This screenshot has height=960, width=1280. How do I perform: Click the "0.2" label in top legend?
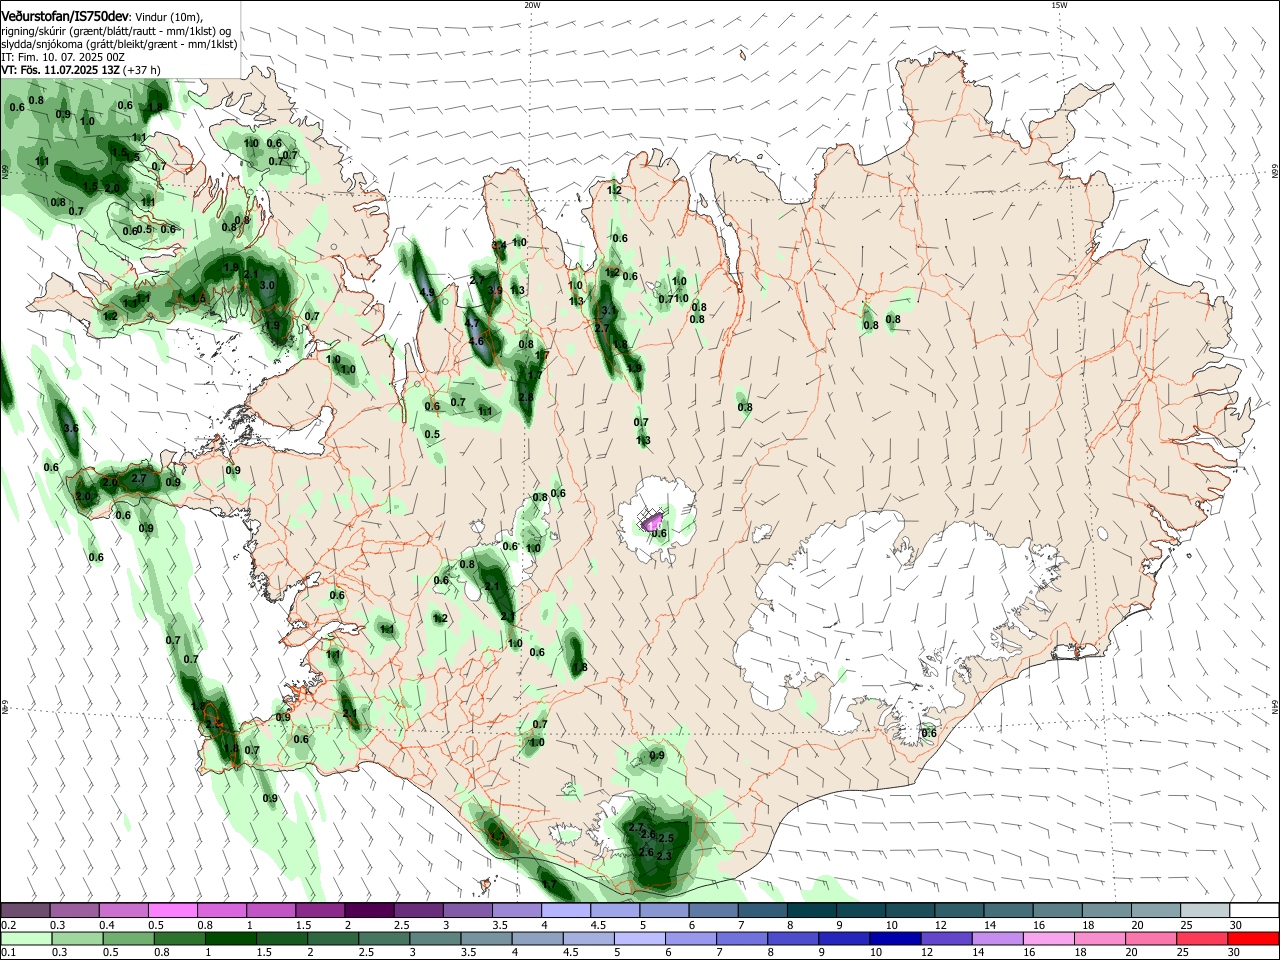(x=8, y=924)
